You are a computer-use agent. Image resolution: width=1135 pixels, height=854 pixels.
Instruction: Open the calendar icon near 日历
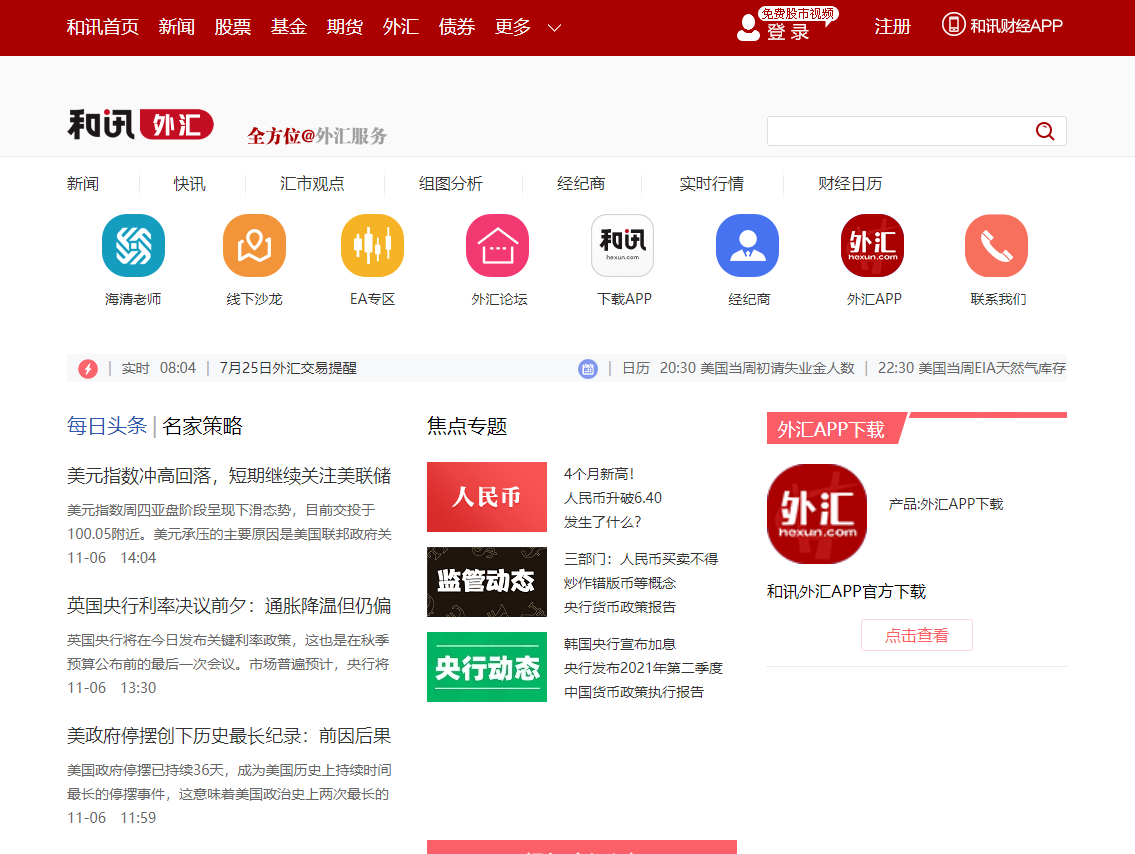[588, 368]
